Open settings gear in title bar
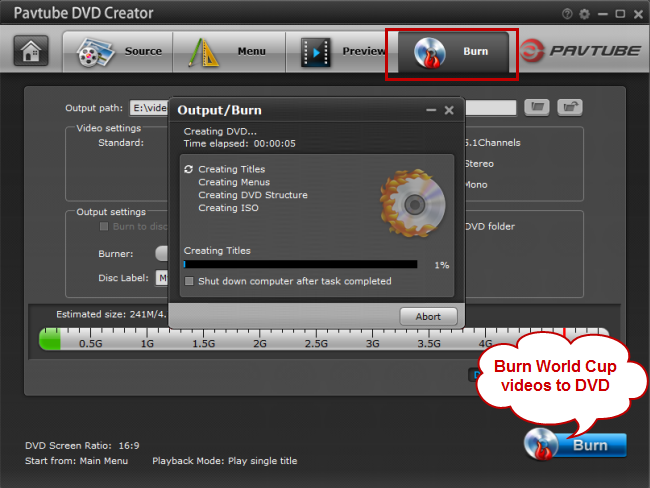 (x=585, y=14)
